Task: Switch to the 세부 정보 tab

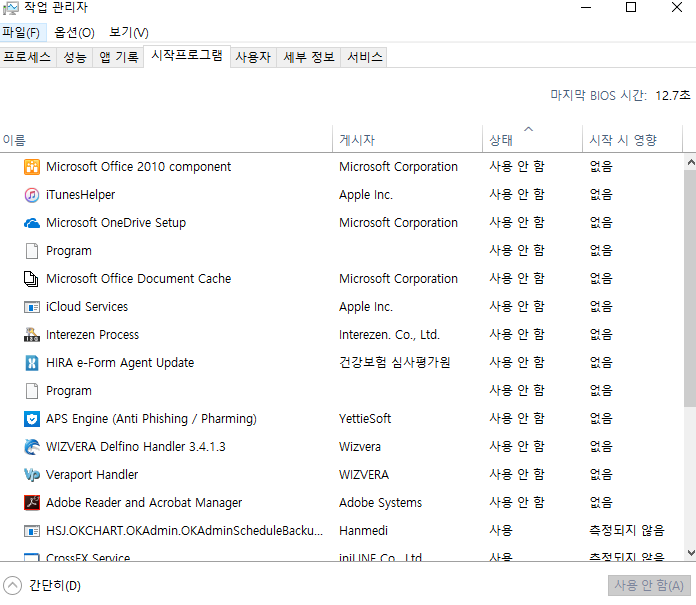Action: click(x=308, y=57)
